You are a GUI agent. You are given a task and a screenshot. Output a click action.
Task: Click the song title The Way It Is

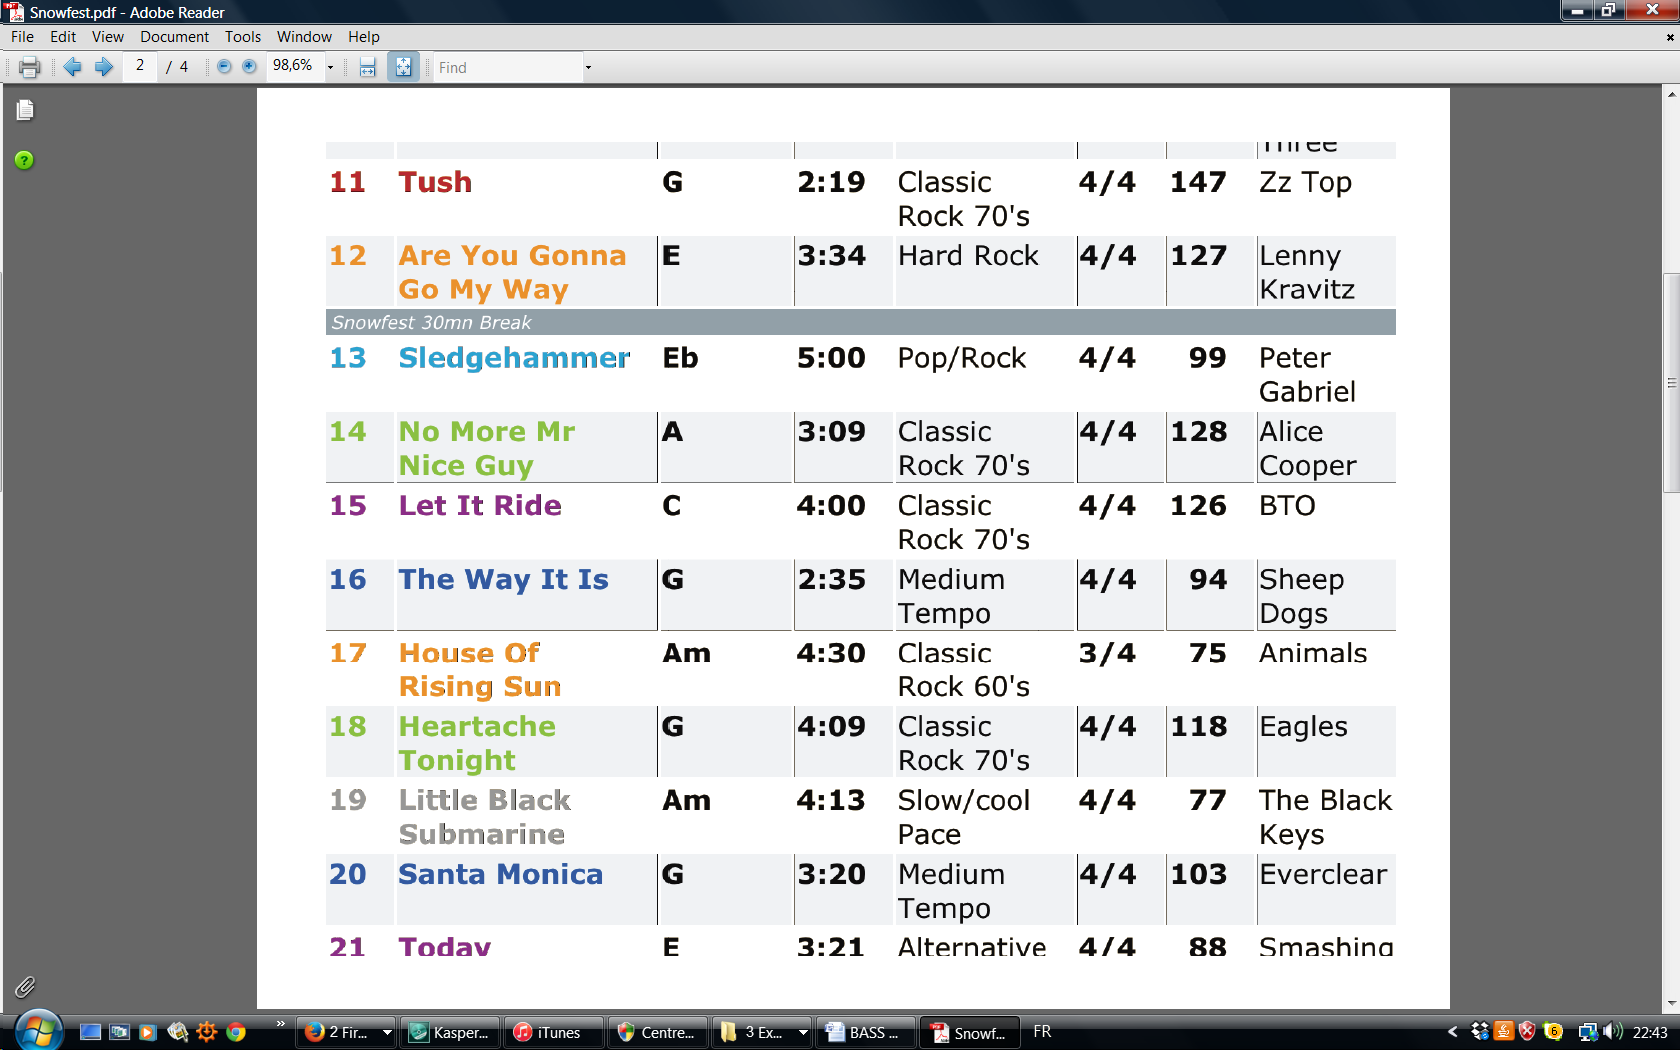click(503, 579)
